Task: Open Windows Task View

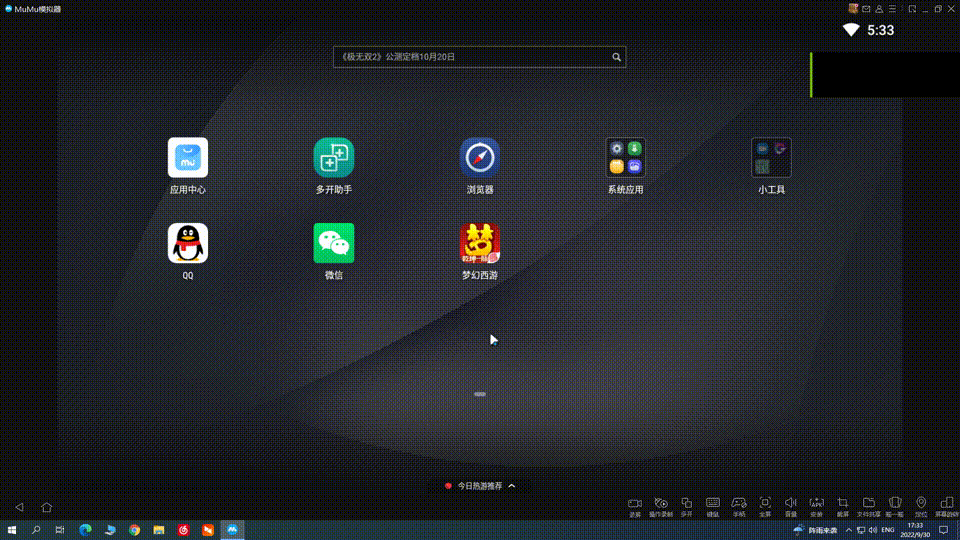Action: [x=60, y=530]
